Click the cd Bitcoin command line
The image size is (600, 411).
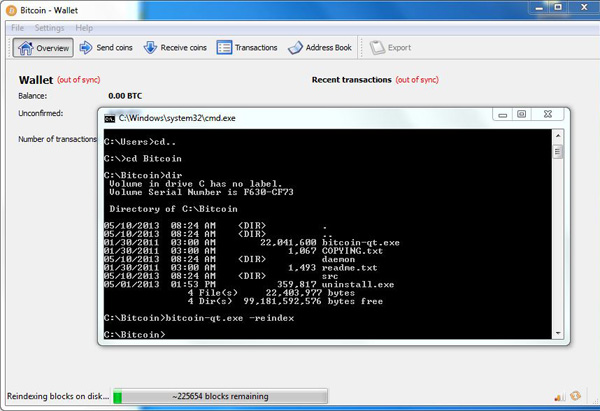(143, 159)
